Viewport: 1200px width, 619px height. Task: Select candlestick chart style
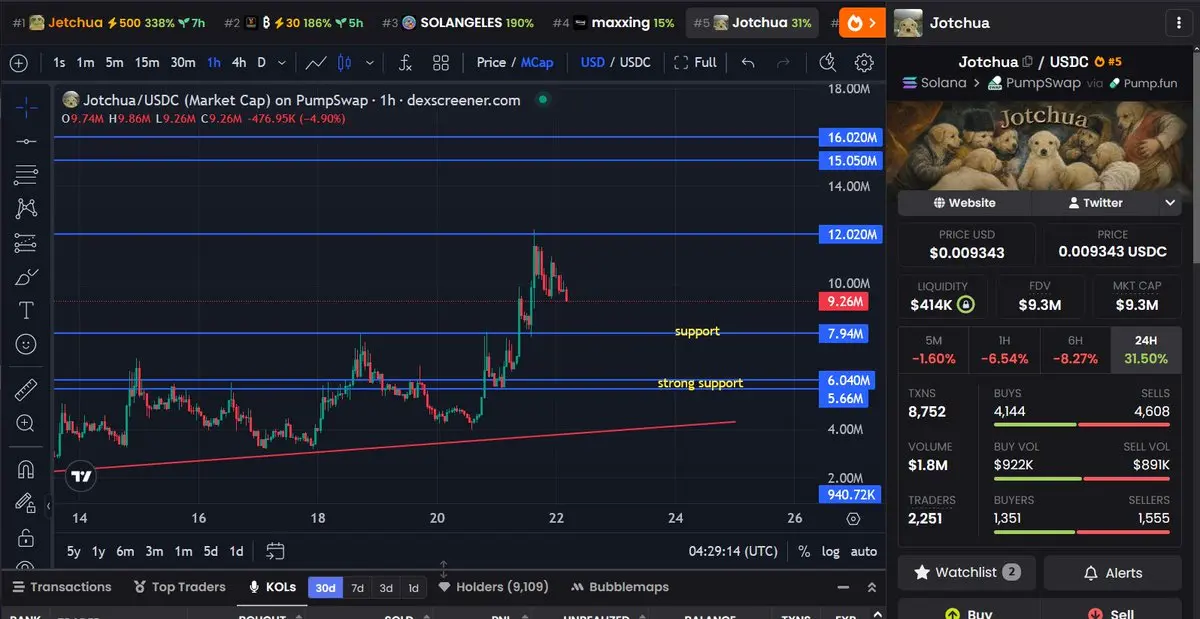pos(345,63)
